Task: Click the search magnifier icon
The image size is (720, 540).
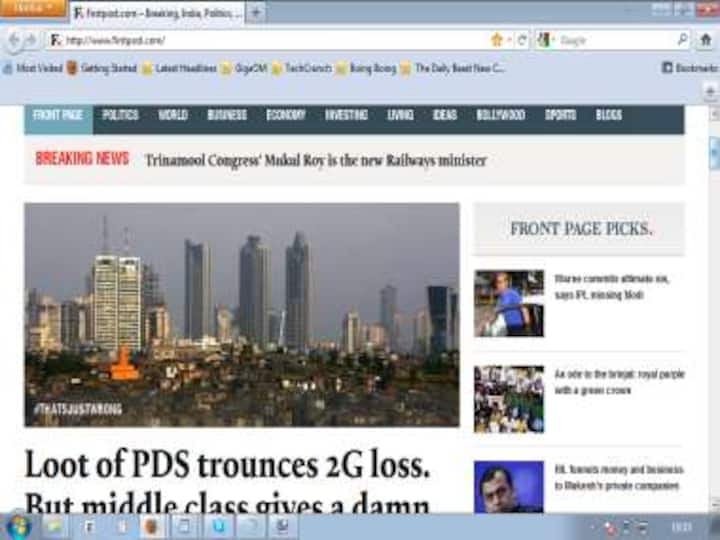Action: coord(682,40)
